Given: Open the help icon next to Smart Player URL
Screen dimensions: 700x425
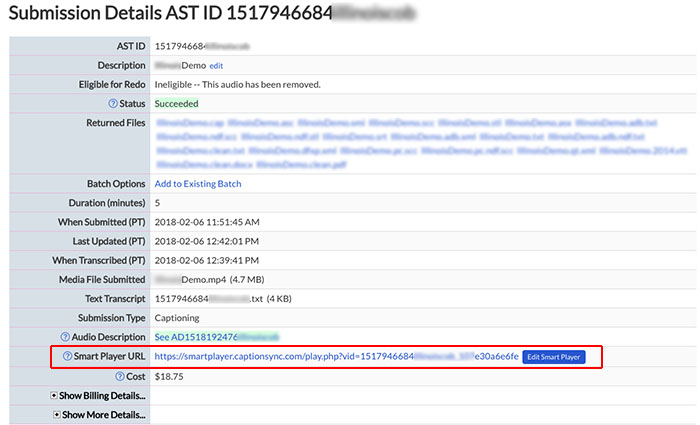Looking at the screenshot, I should click(x=68, y=356).
